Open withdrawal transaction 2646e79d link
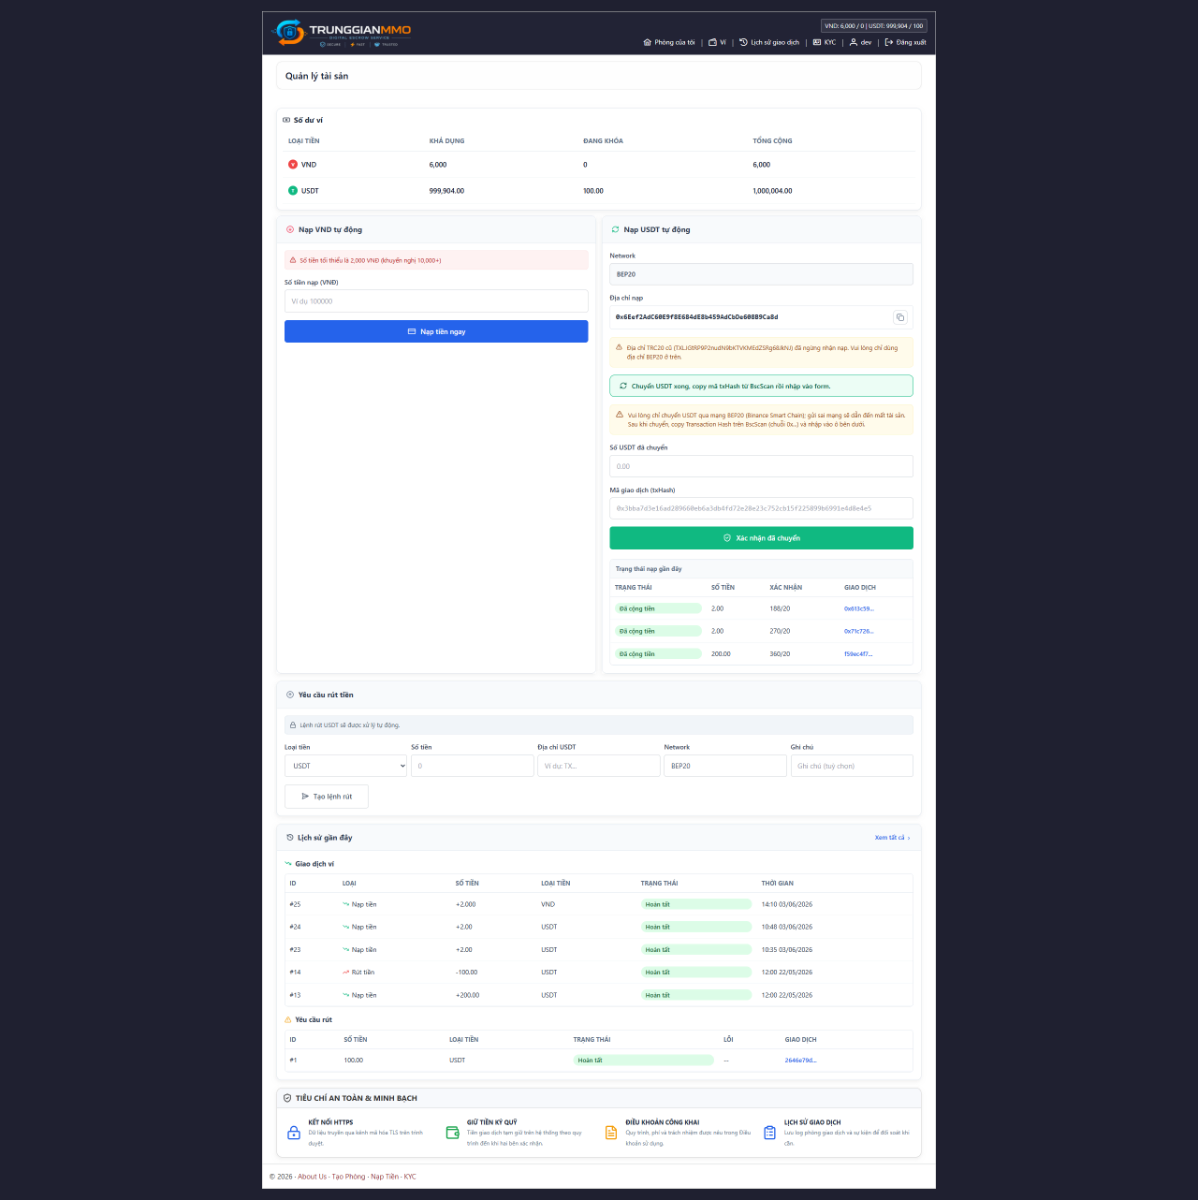This screenshot has height=1200, width=1198. [800, 1060]
